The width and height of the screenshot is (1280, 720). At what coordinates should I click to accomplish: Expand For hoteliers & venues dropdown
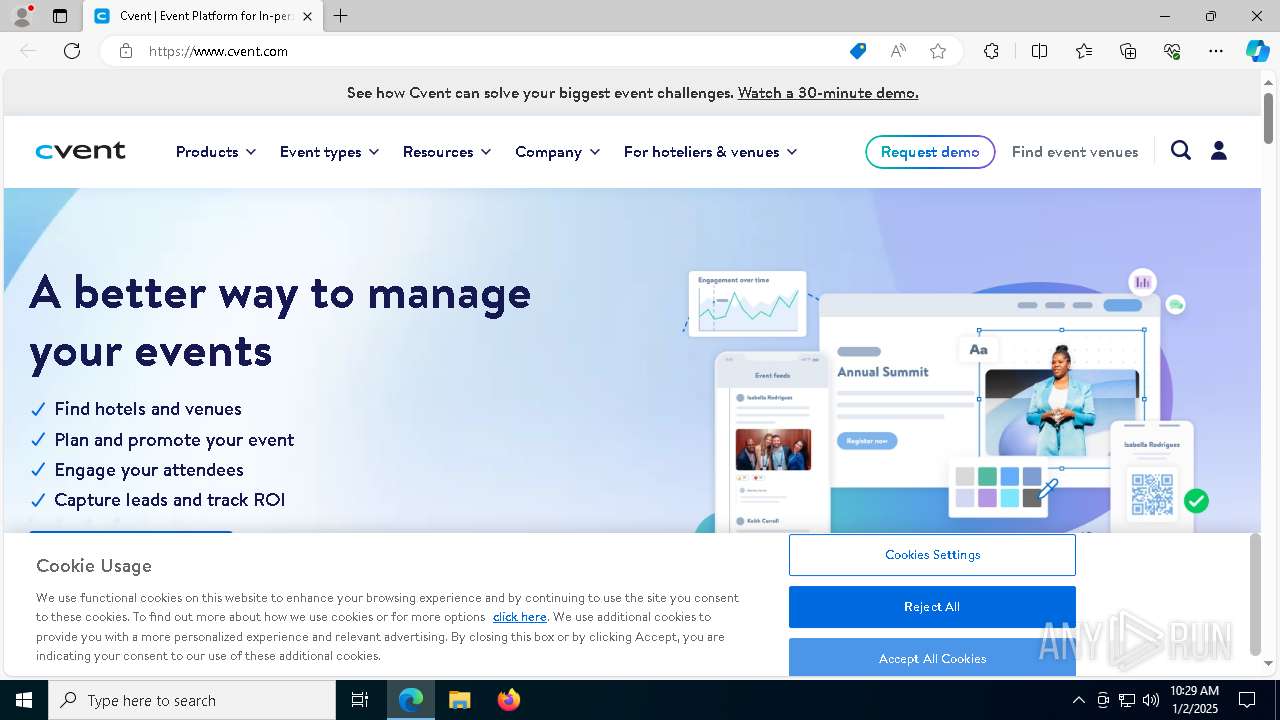click(x=710, y=152)
